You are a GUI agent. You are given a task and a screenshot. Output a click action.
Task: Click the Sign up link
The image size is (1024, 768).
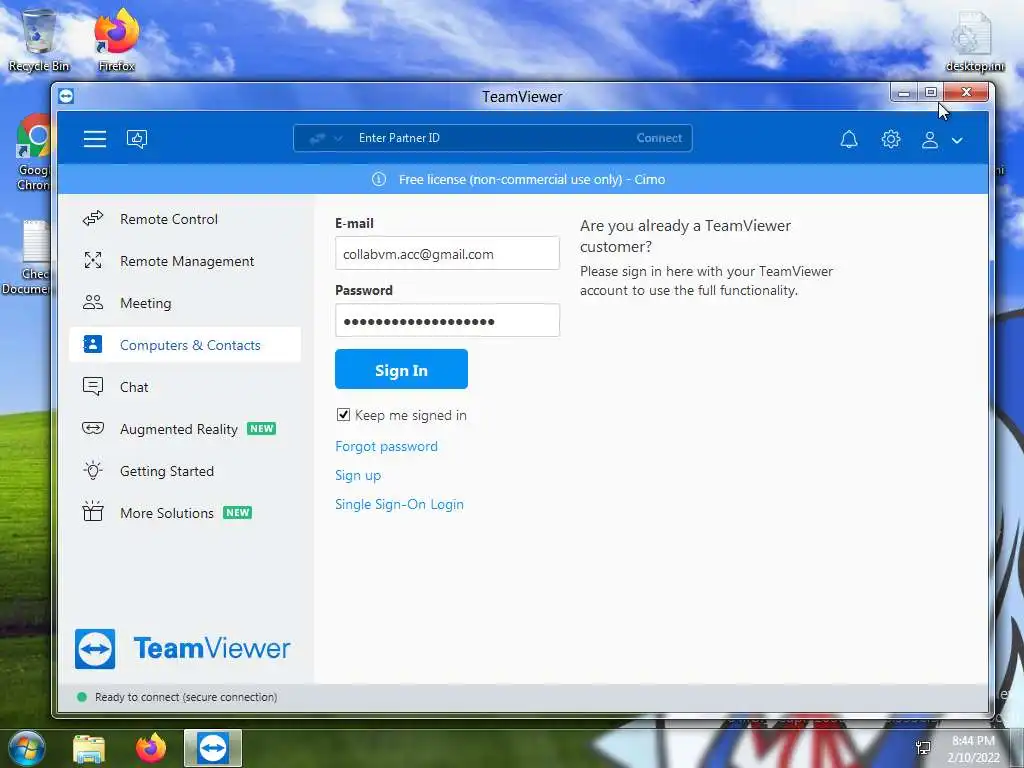tap(358, 475)
